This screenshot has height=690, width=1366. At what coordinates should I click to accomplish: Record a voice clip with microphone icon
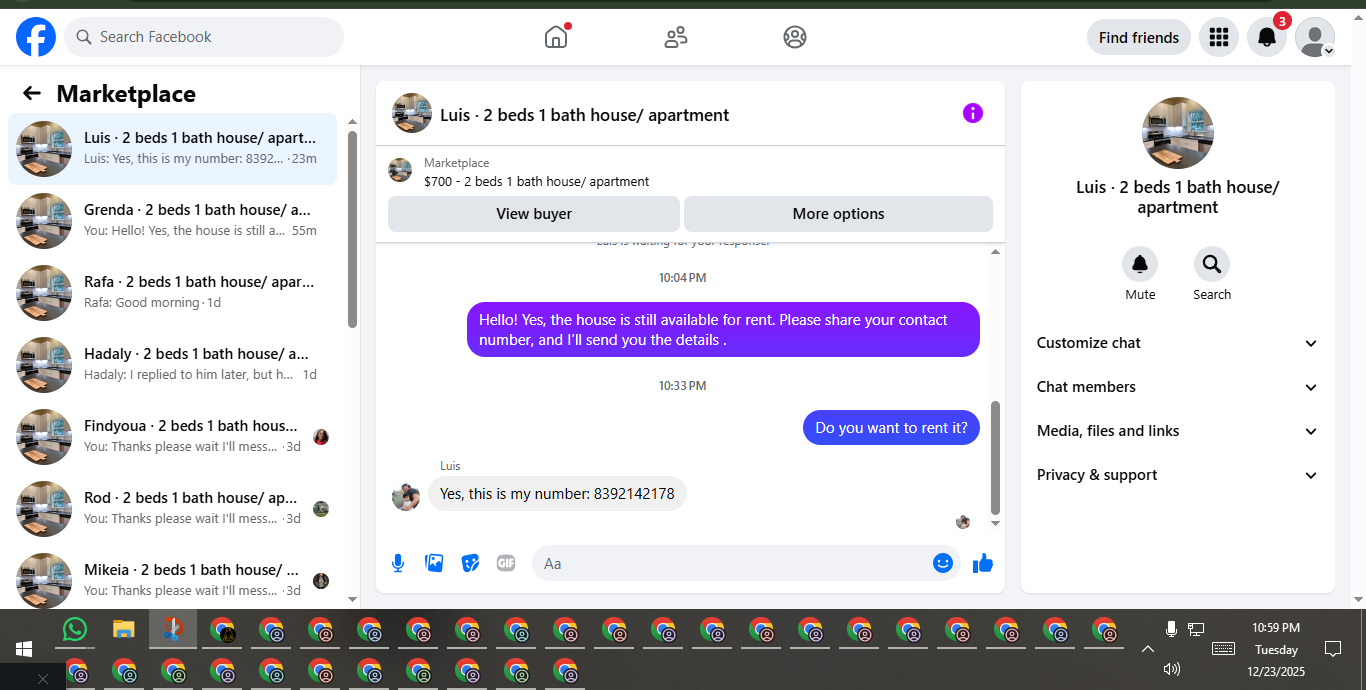(x=398, y=563)
